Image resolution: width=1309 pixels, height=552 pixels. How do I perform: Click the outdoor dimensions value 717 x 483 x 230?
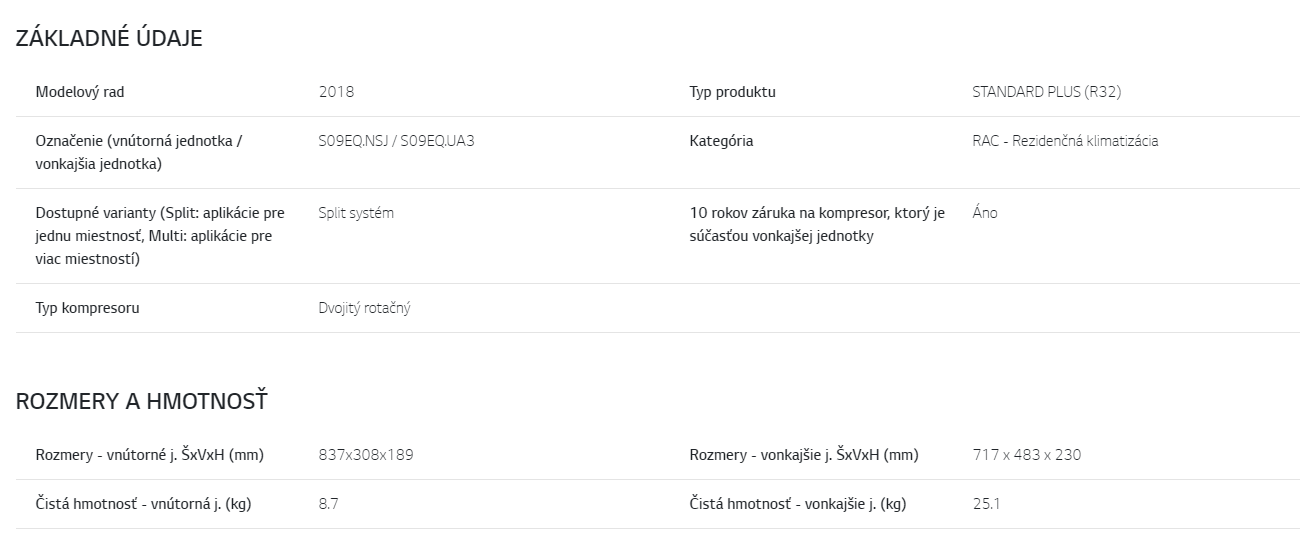(1027, 455)
